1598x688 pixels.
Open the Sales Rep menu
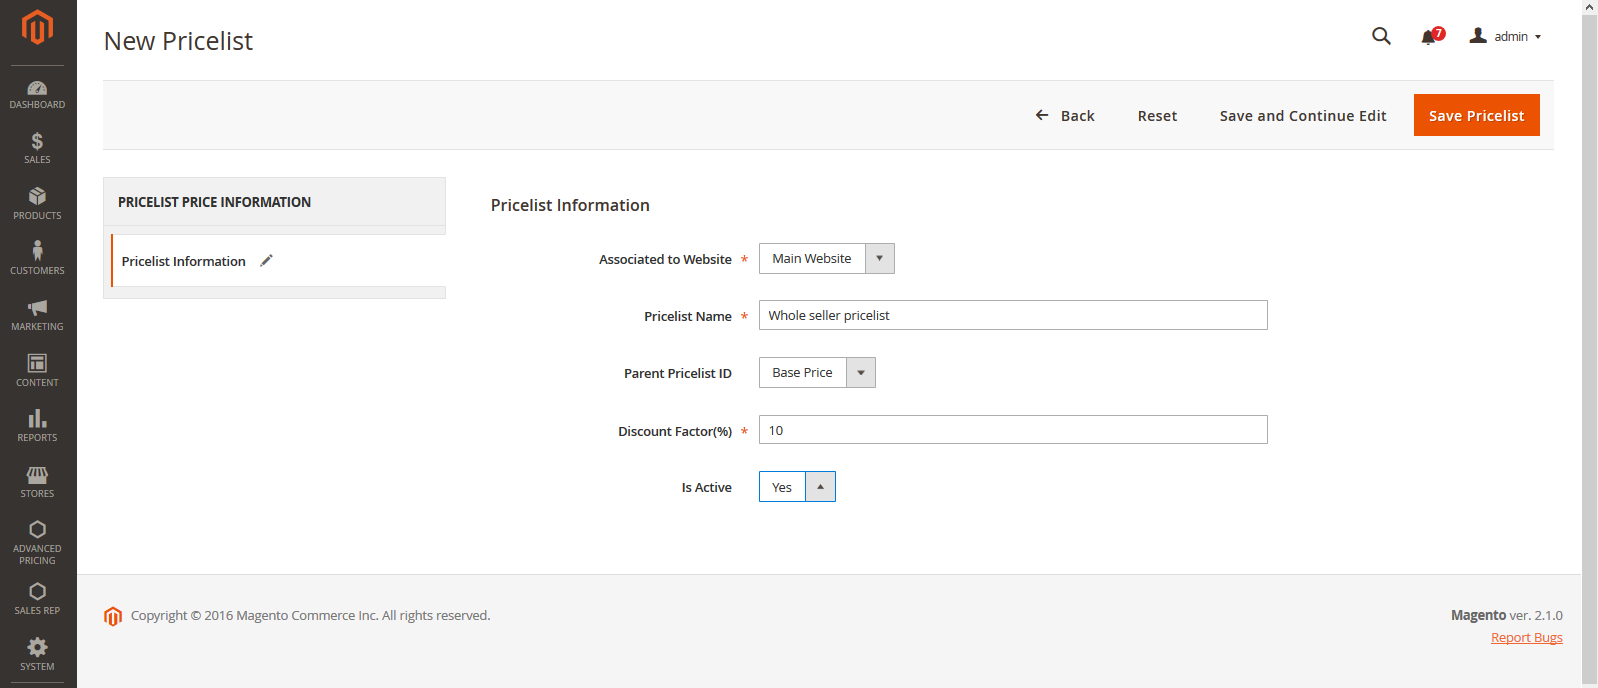click(x=37, y=599)
